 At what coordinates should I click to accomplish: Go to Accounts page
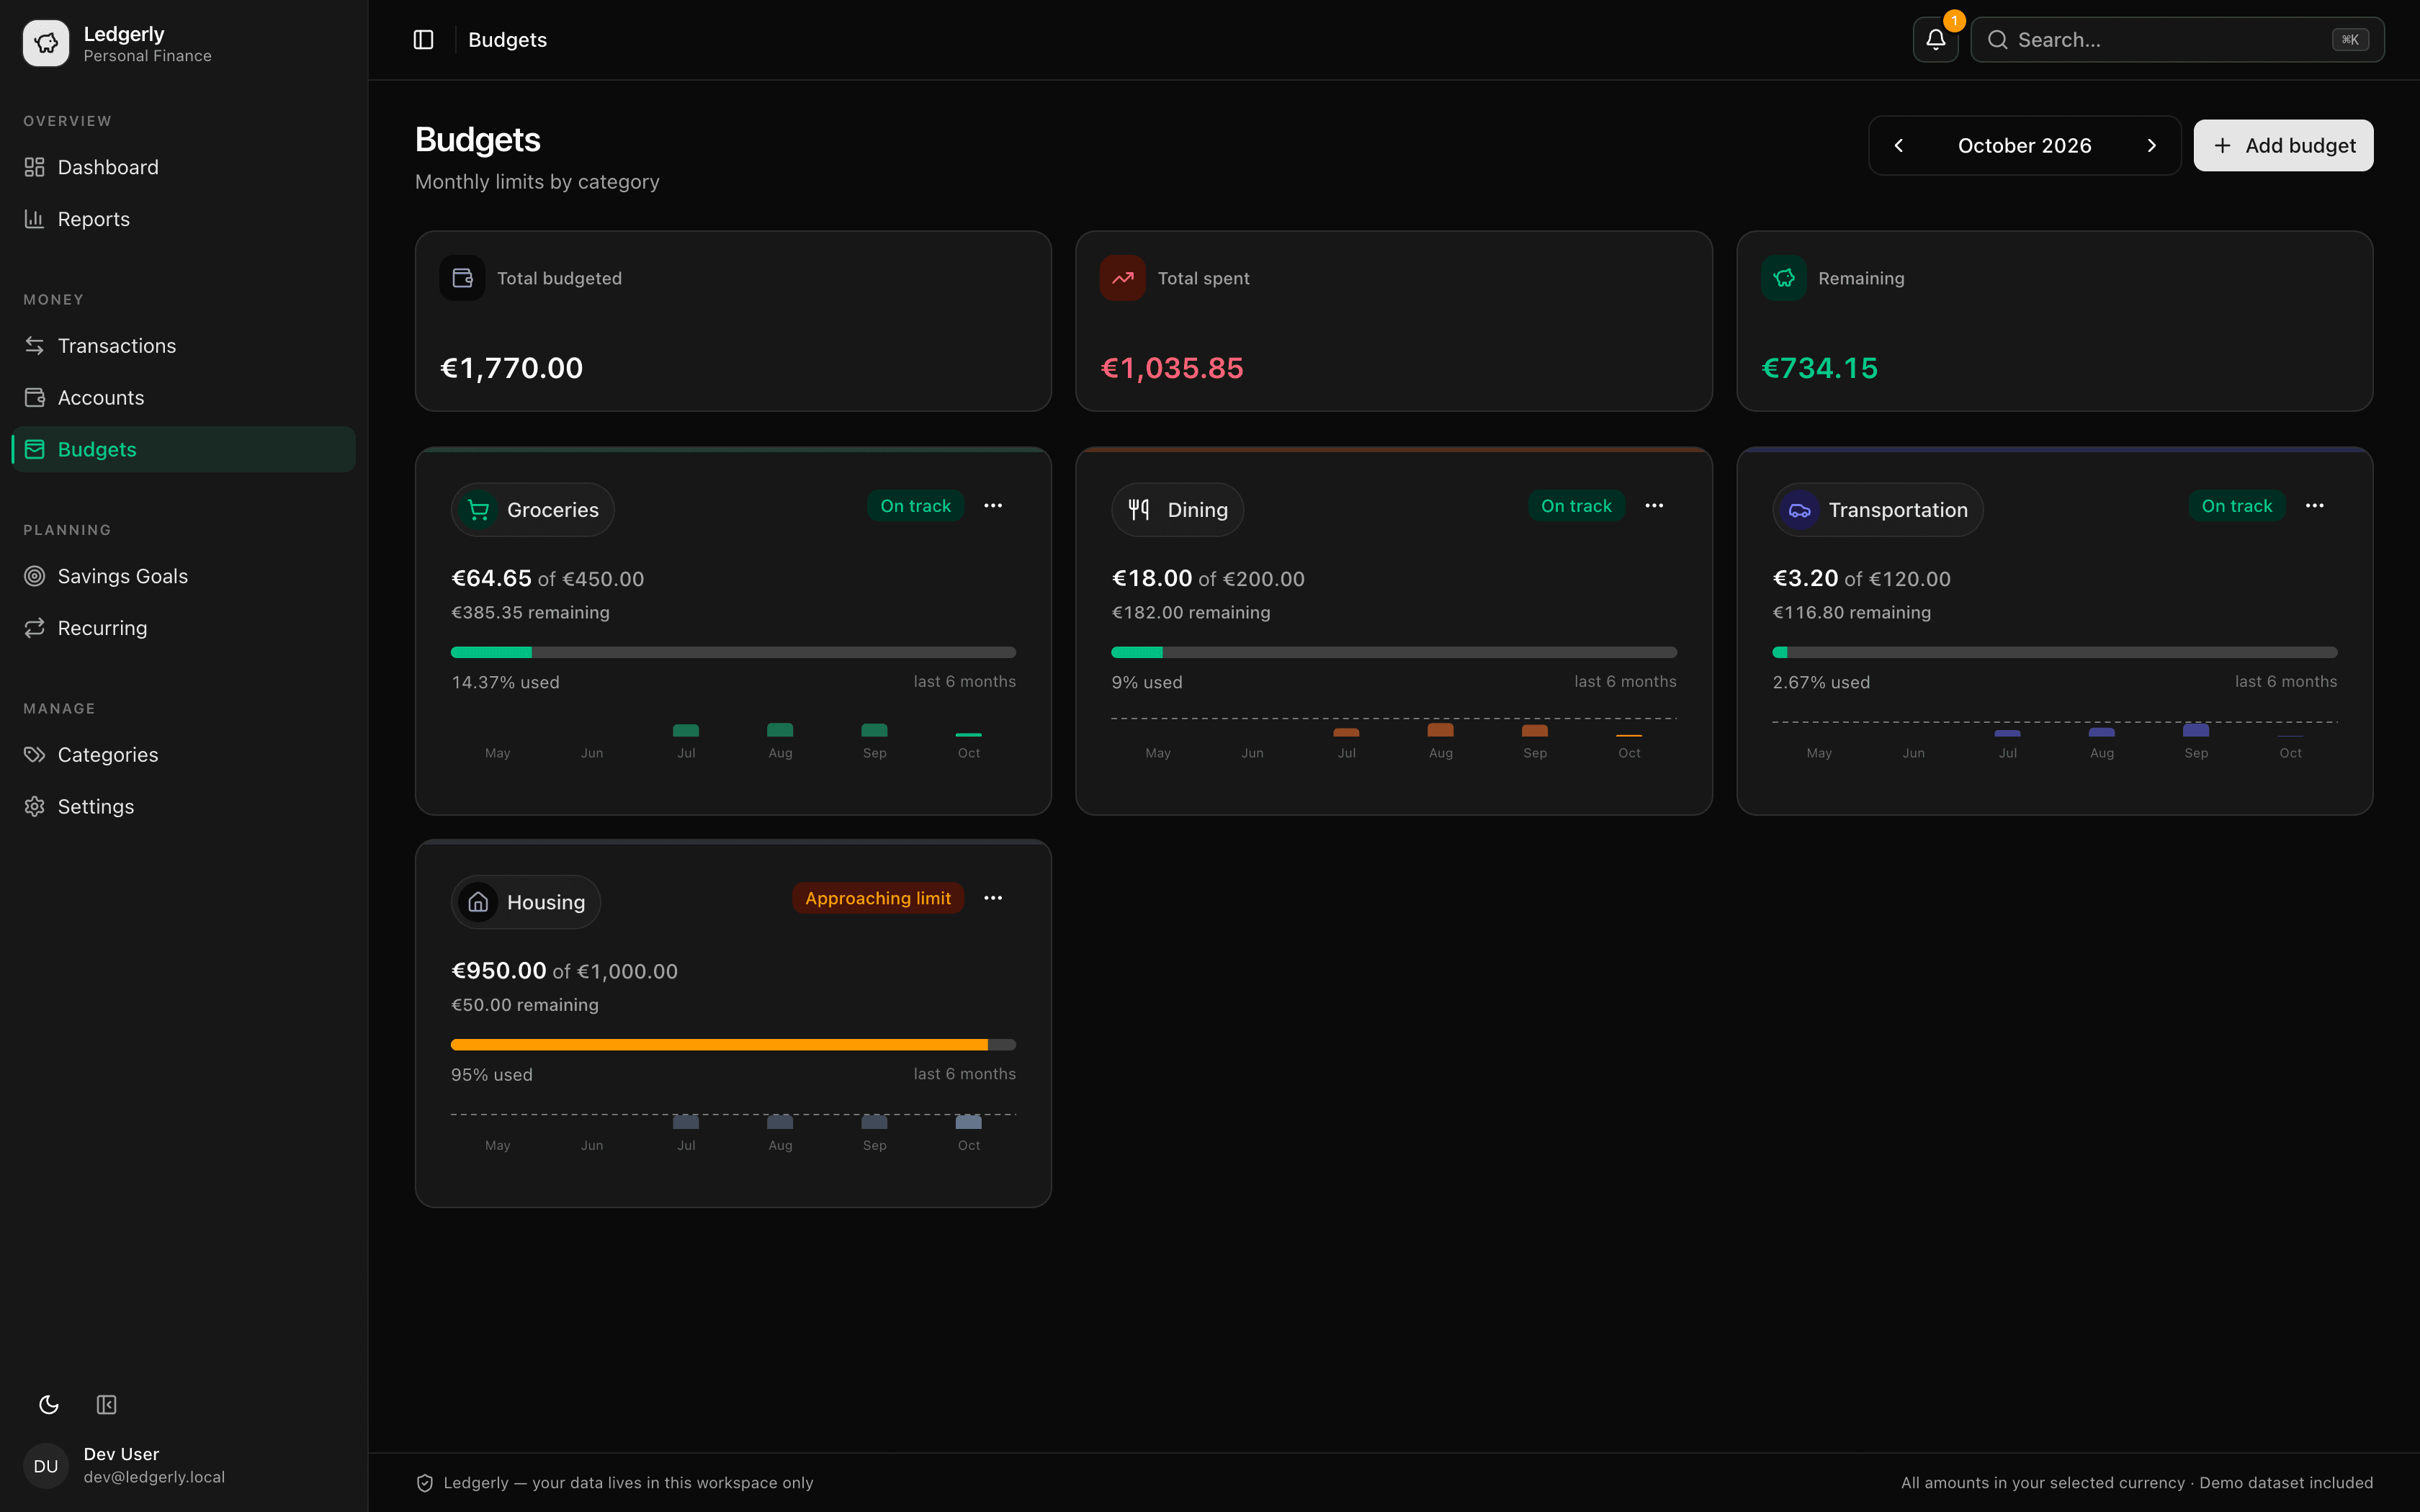click(x=184, y=398)
